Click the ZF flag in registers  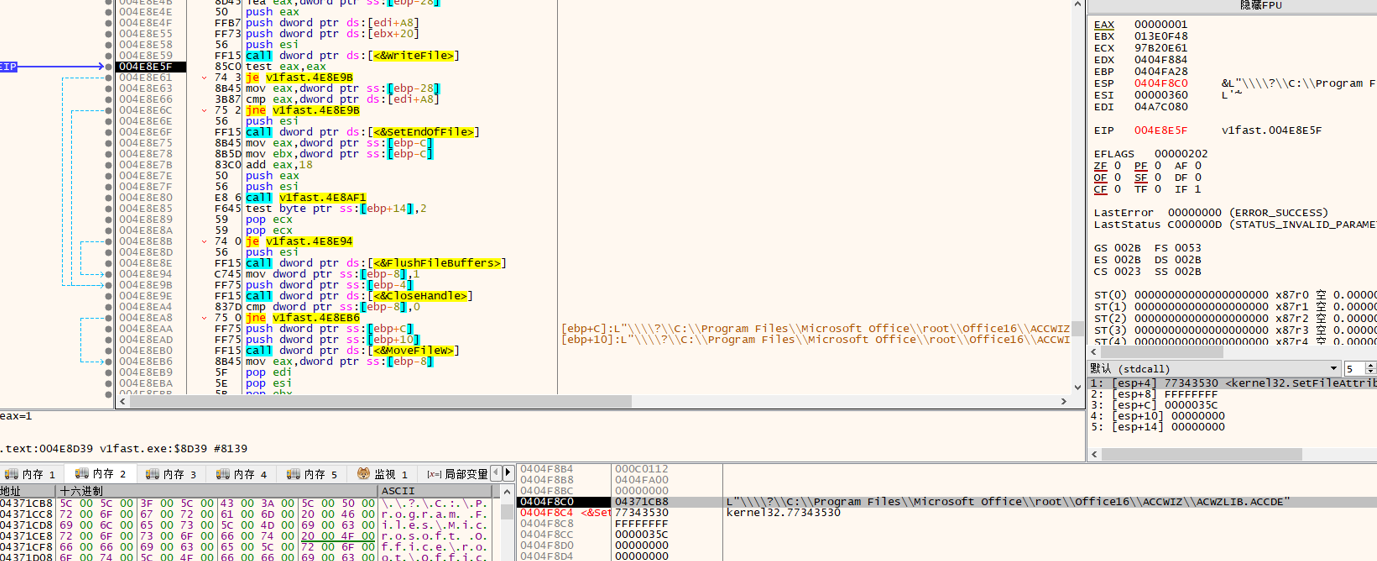1100,167
